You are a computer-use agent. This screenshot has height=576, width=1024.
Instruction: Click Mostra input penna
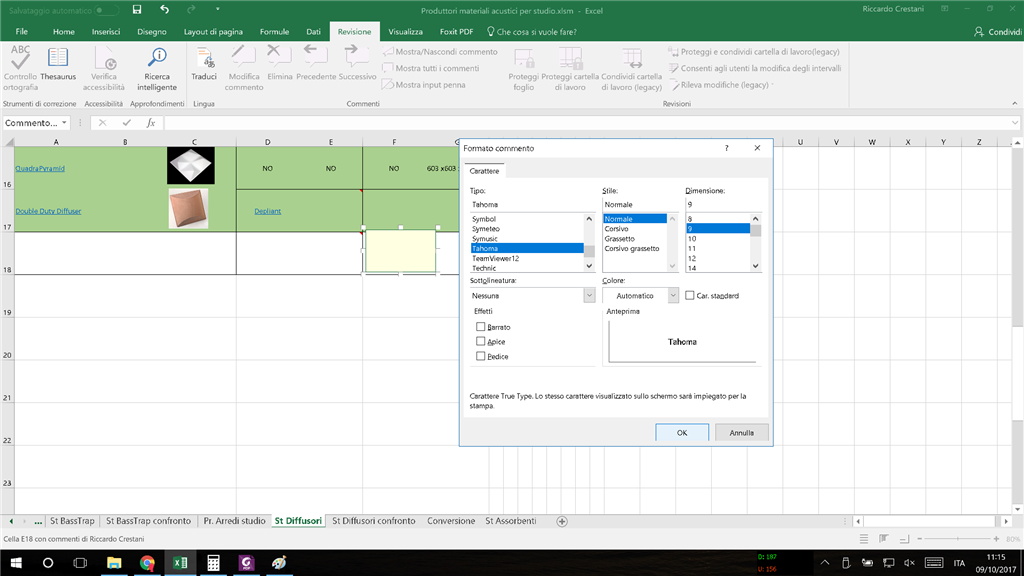pos(424,85)
